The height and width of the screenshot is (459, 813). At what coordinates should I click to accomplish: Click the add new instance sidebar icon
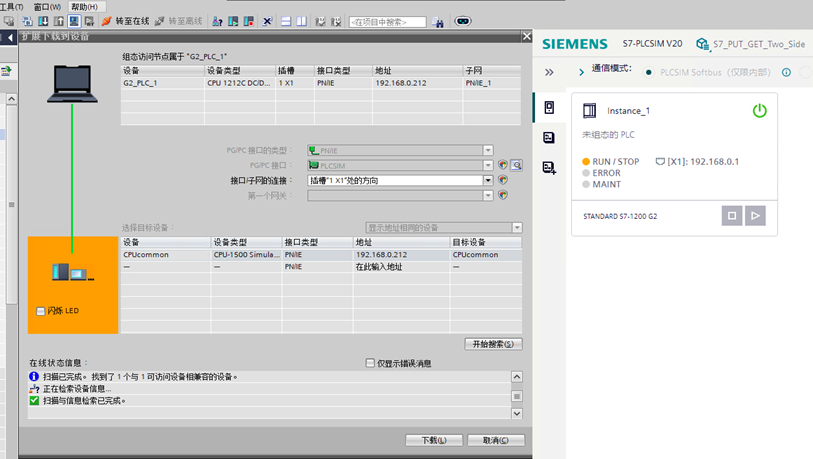click(x=549, y=168)
